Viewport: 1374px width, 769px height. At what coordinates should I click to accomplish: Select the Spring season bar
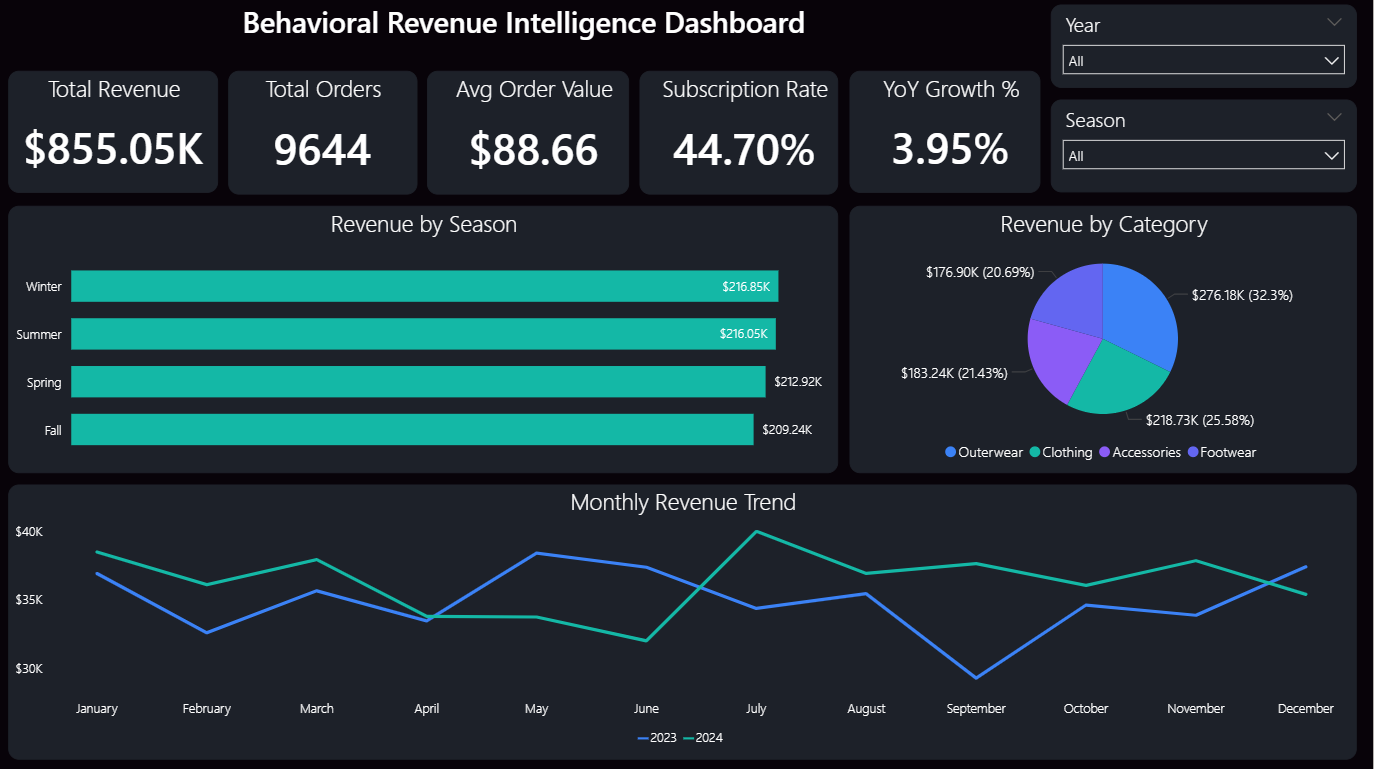[415, 382]
